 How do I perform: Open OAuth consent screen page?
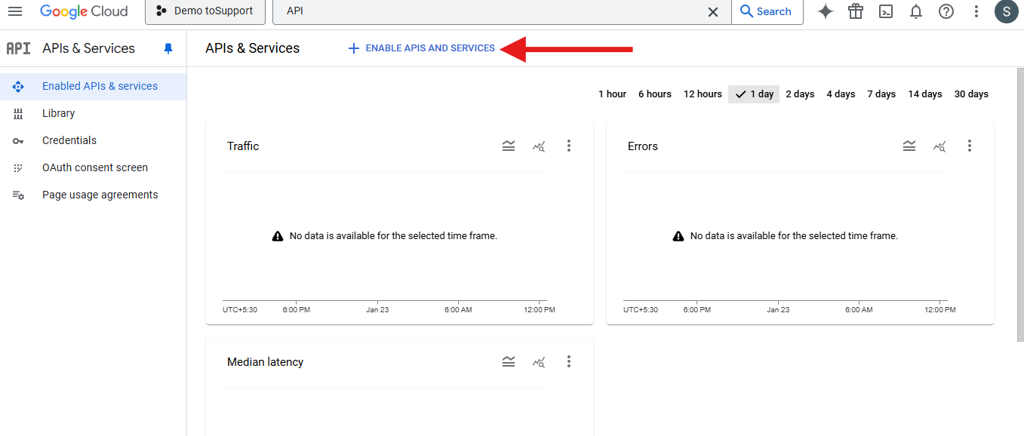[93, 168]
